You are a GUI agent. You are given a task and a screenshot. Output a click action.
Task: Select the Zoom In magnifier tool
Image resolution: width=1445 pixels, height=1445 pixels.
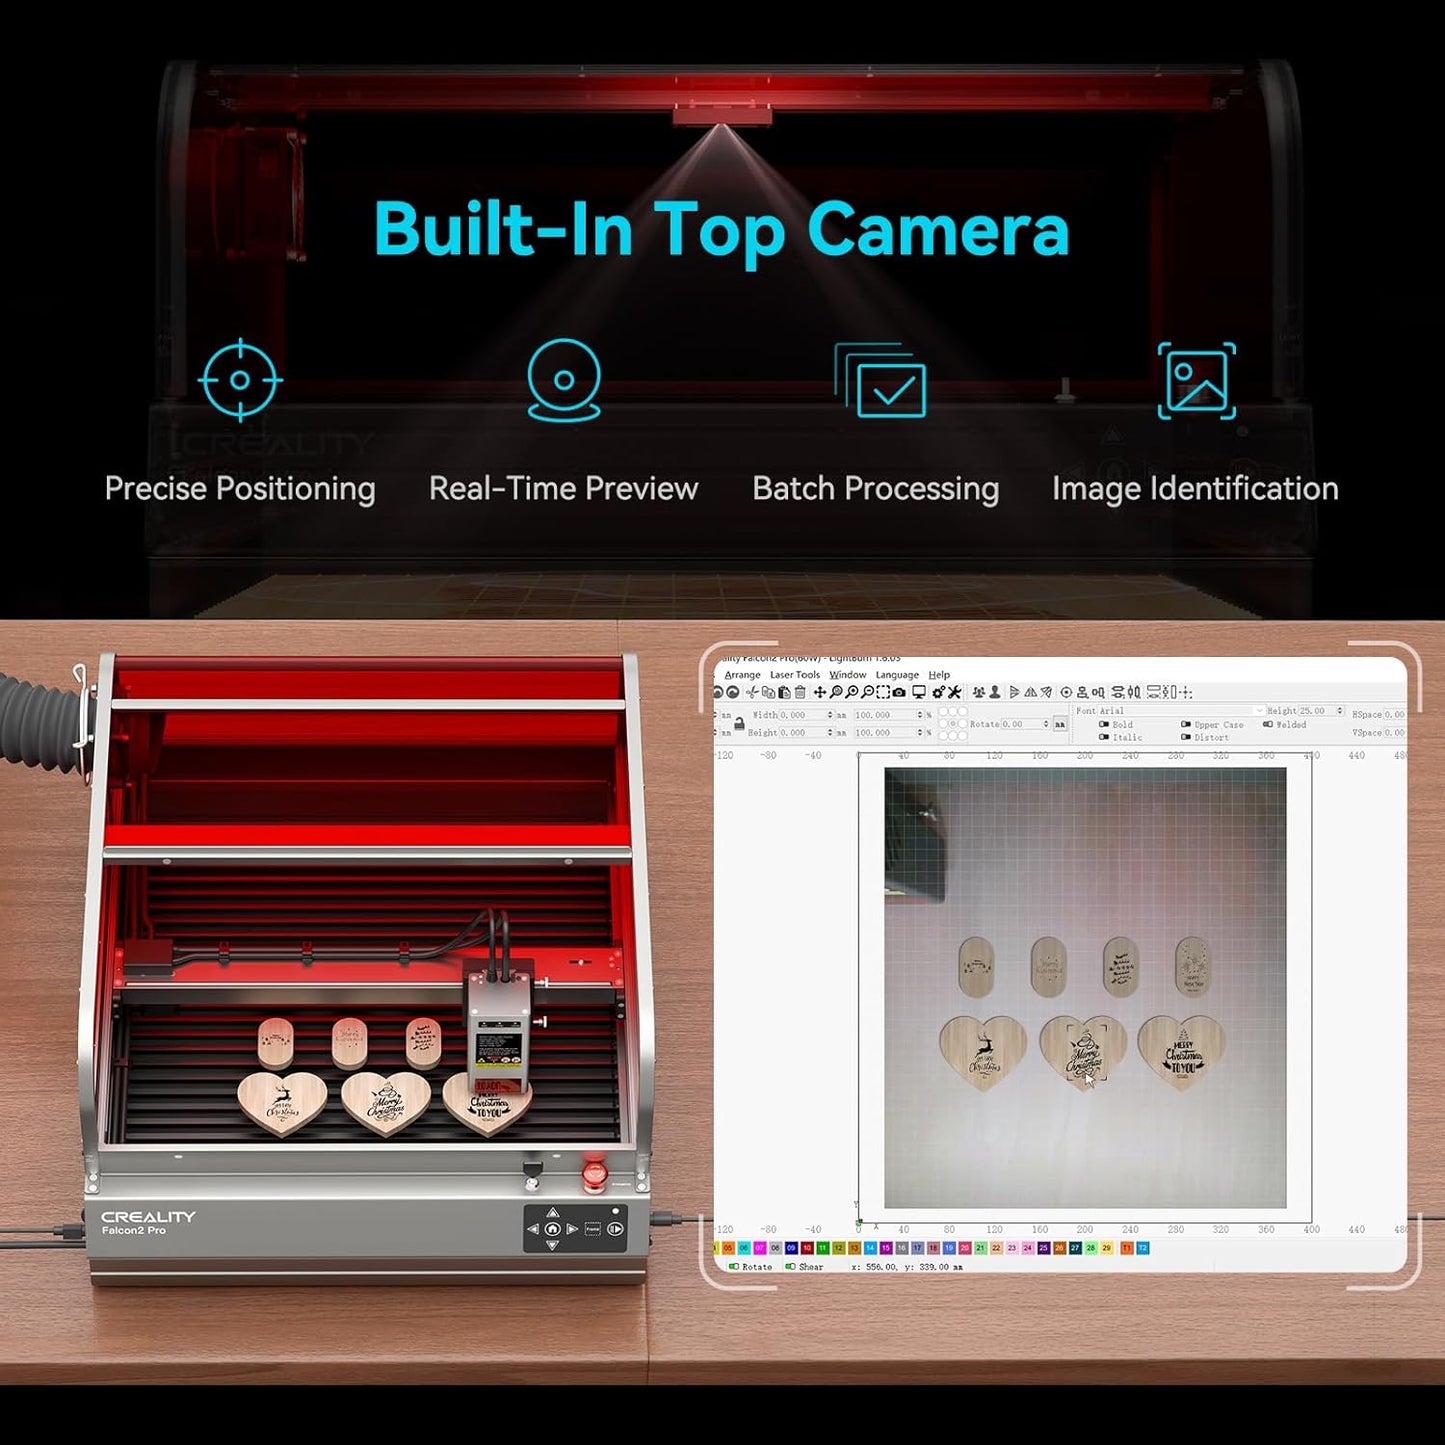pyautogui.click(x=852, y=692)
